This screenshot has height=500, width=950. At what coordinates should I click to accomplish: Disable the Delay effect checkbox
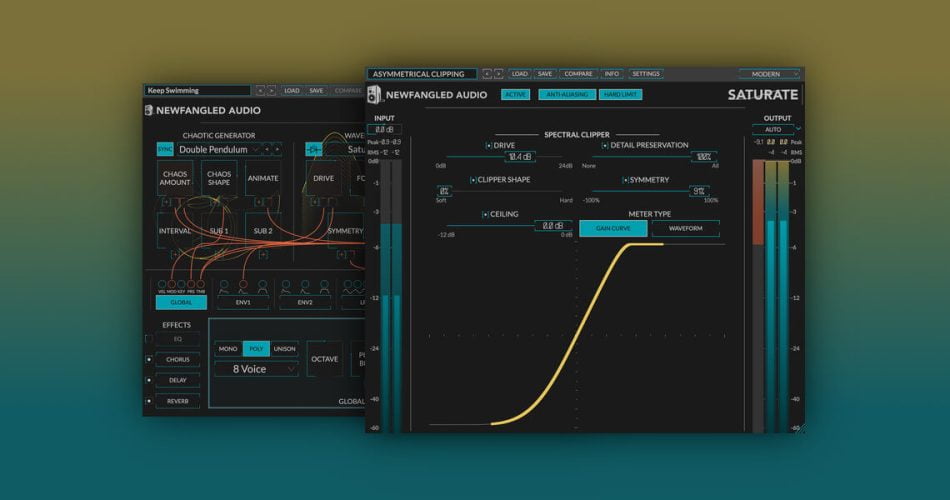[x=149, y=380]
